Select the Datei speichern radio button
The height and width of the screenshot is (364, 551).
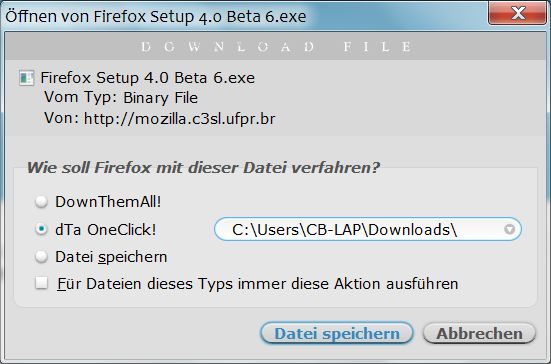point(41,256)
